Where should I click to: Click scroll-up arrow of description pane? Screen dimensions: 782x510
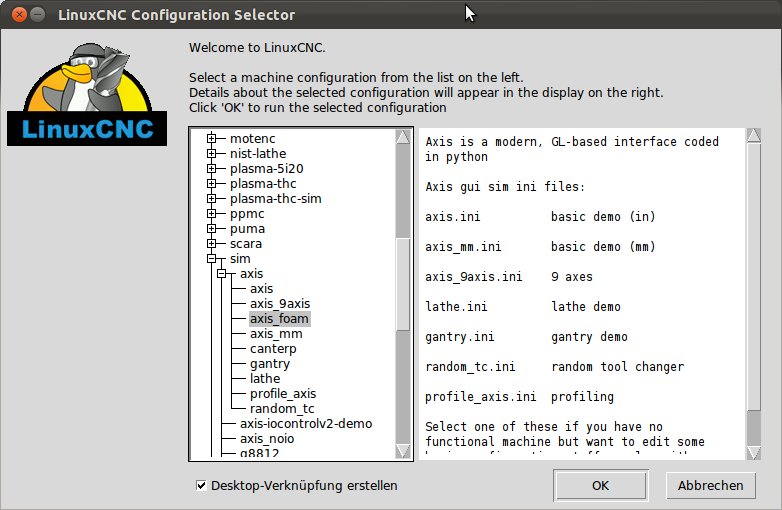click(x=754, y=136)
